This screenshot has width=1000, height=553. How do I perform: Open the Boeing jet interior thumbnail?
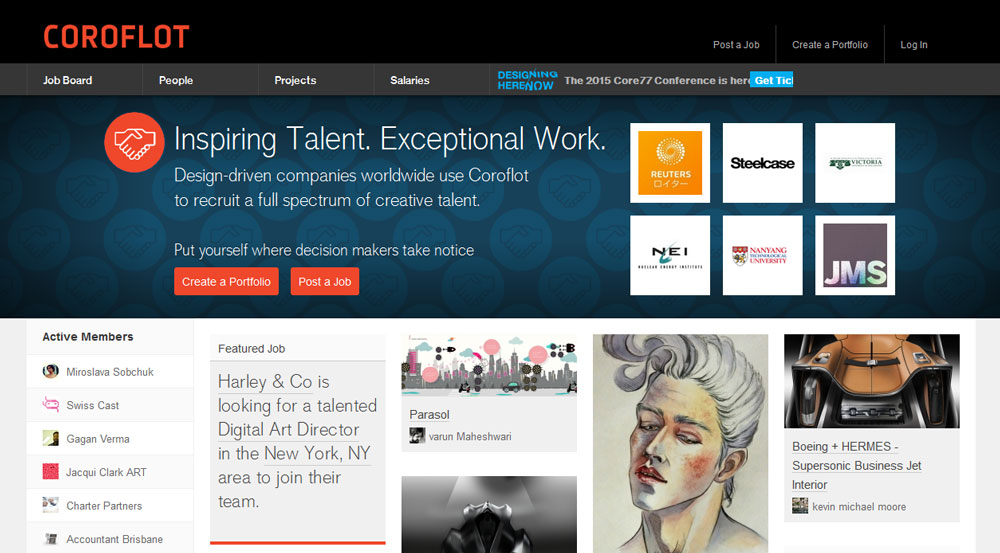872,381
